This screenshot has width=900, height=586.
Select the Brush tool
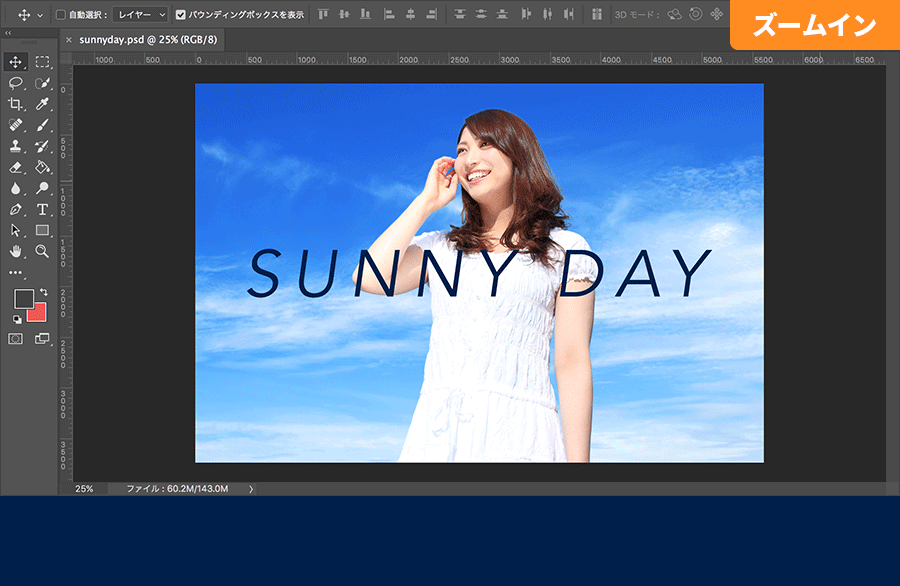(x=42, y=125)
